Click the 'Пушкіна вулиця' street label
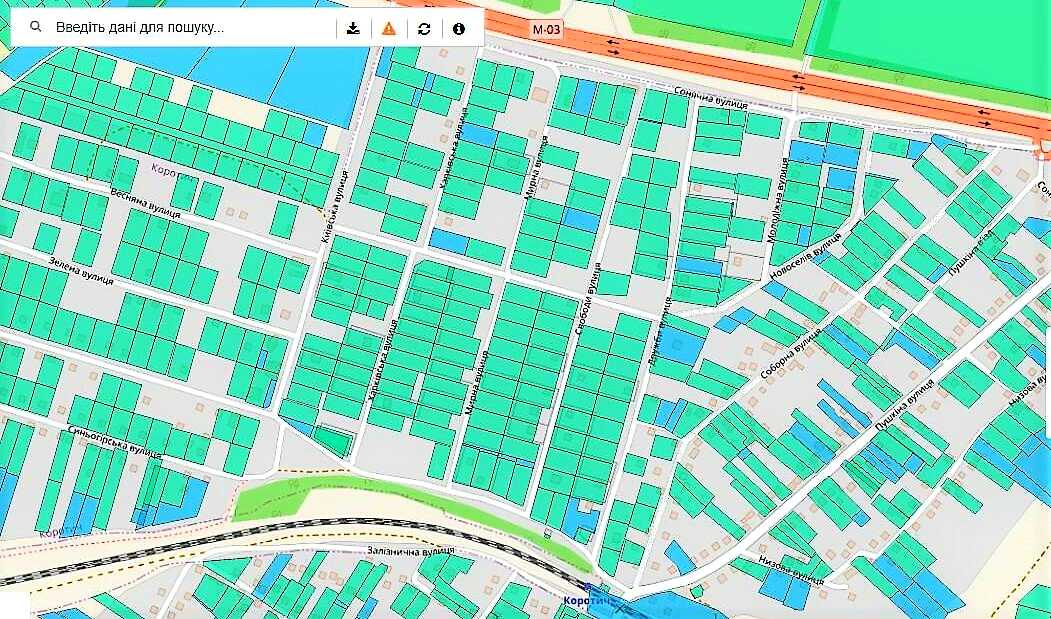The width and height of the screenshot is (1051, 619). pyautogui.click(x=905, y=404)
